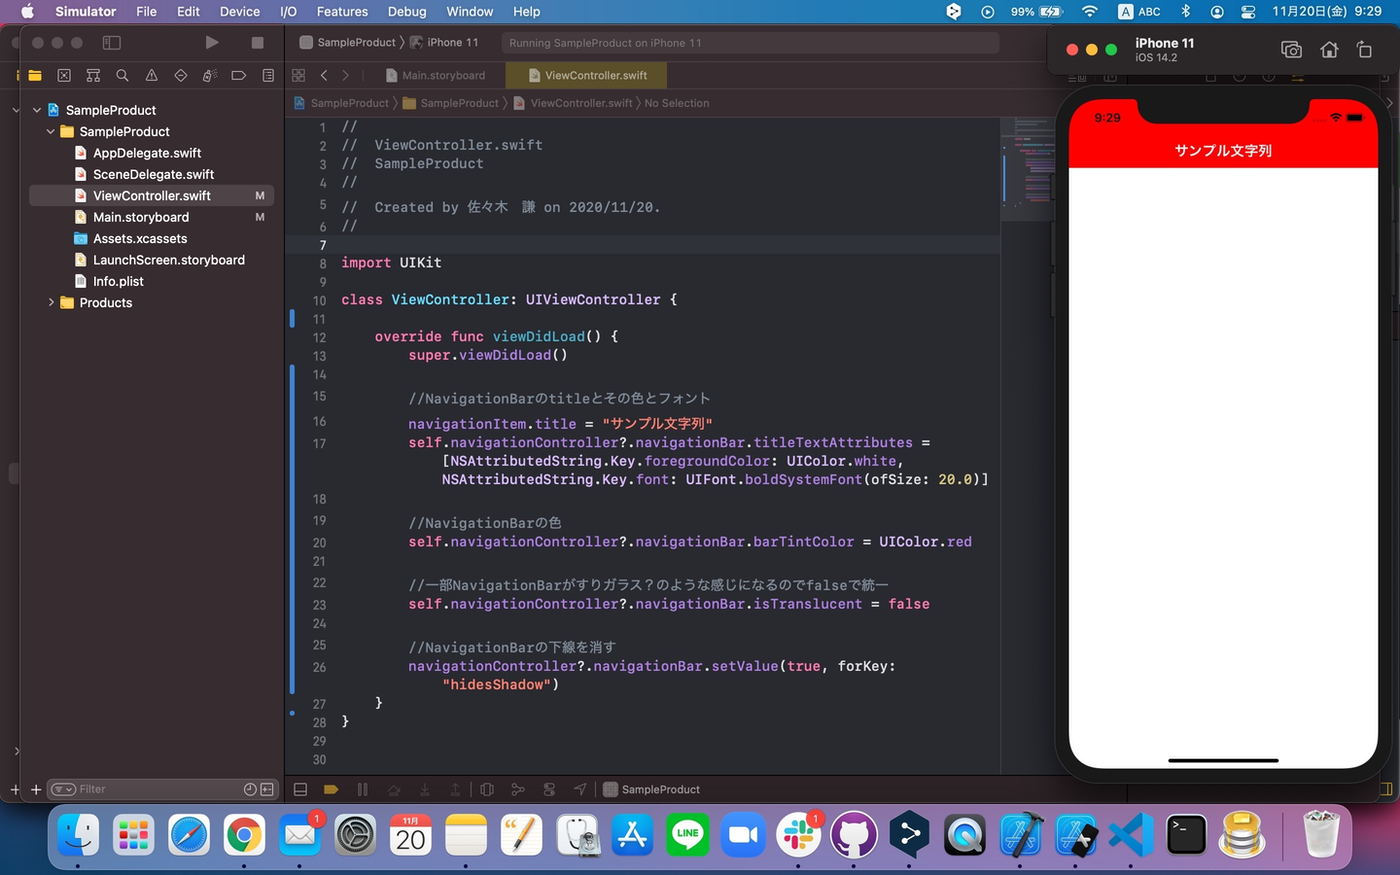Open the Window menu
This screenshot has width=1400, height=875.
pos(470,11)
